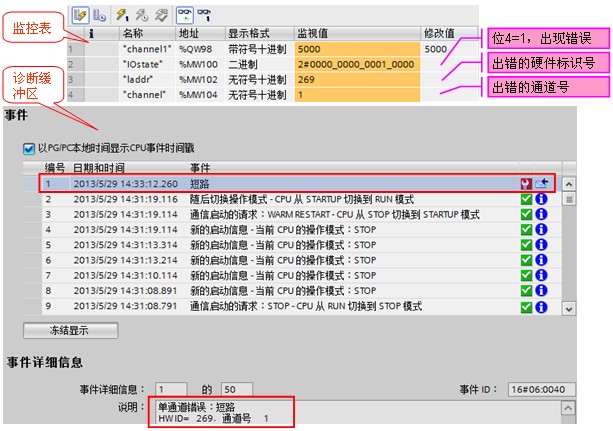Click address cell %MW100
Screen dimensions: 613x431
pos(200,64)
